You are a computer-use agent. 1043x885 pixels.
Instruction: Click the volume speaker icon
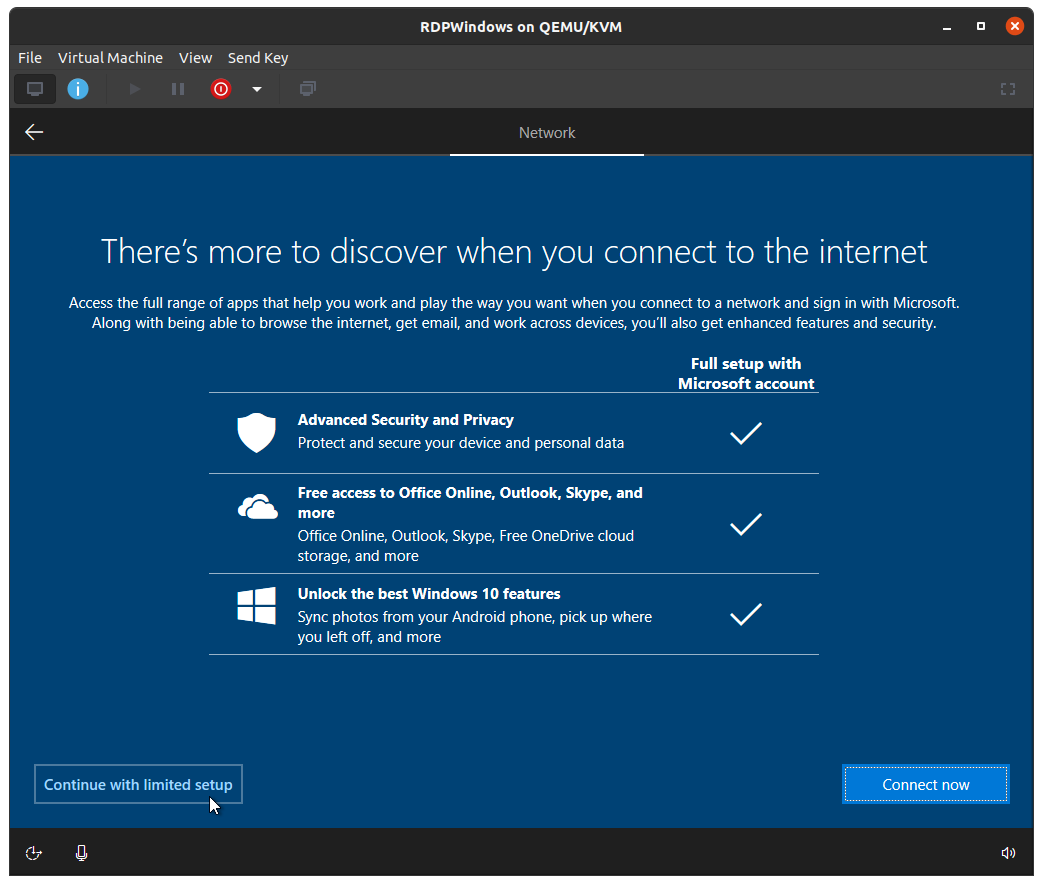coord(1008,853)
